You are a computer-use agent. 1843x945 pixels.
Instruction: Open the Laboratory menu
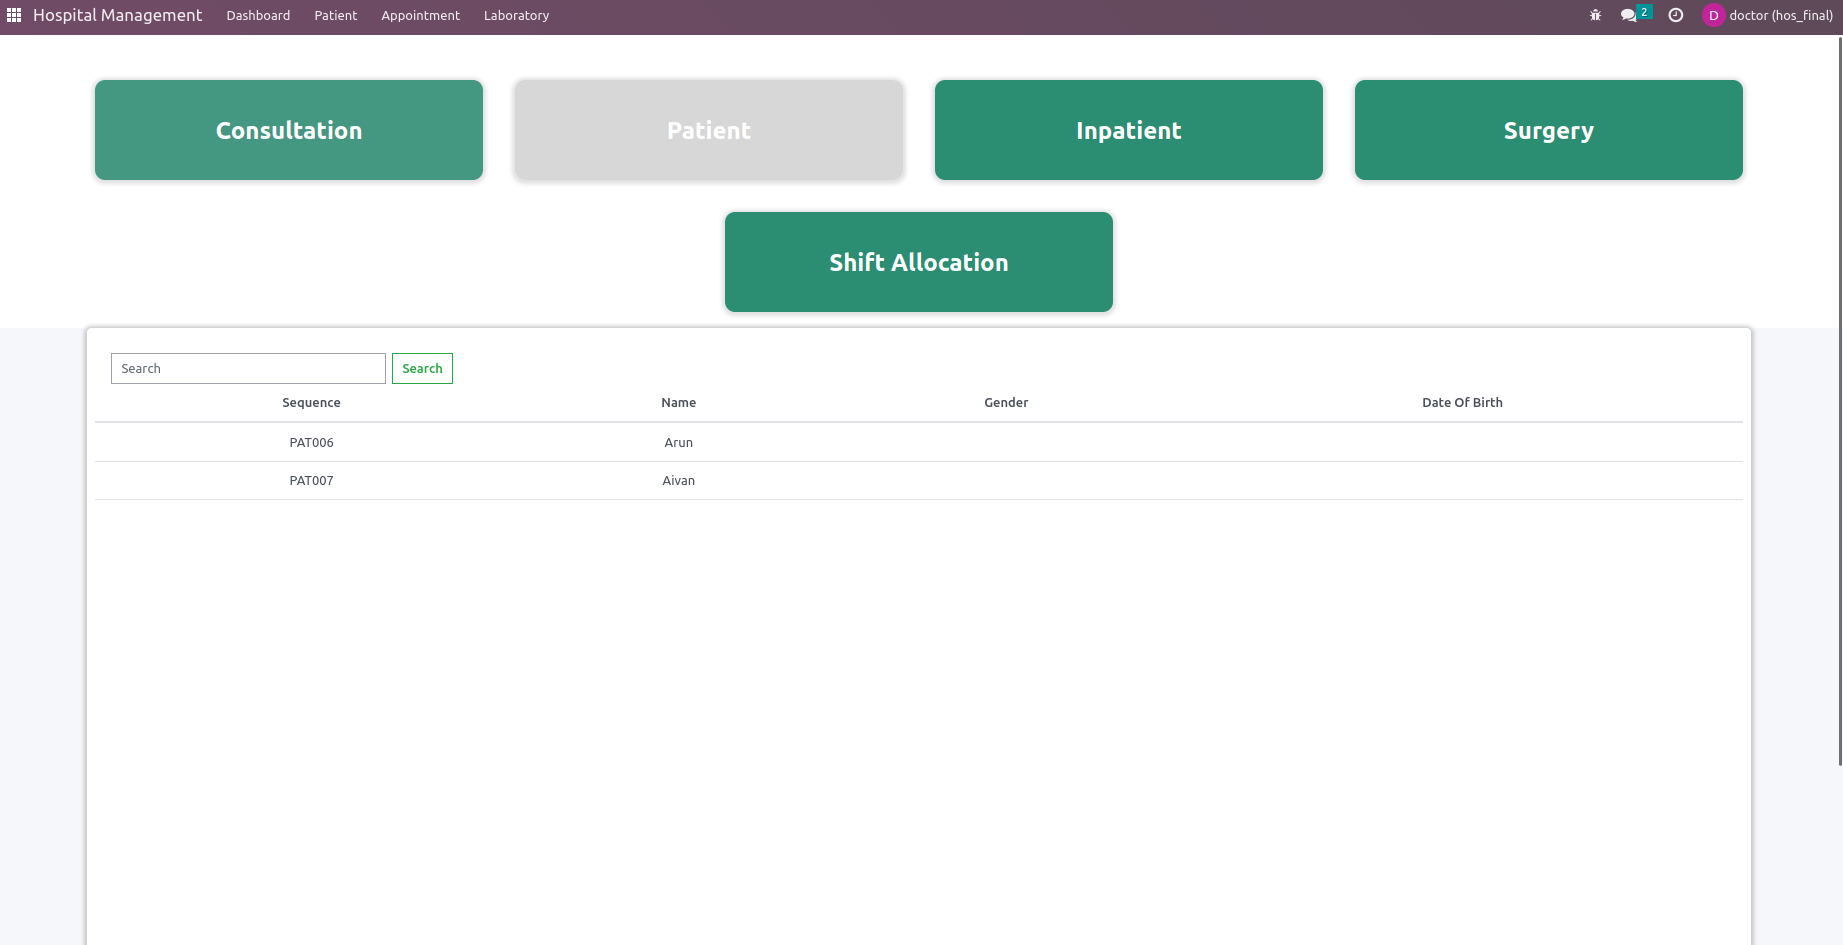pyautogui.click(x=516, y=15)
